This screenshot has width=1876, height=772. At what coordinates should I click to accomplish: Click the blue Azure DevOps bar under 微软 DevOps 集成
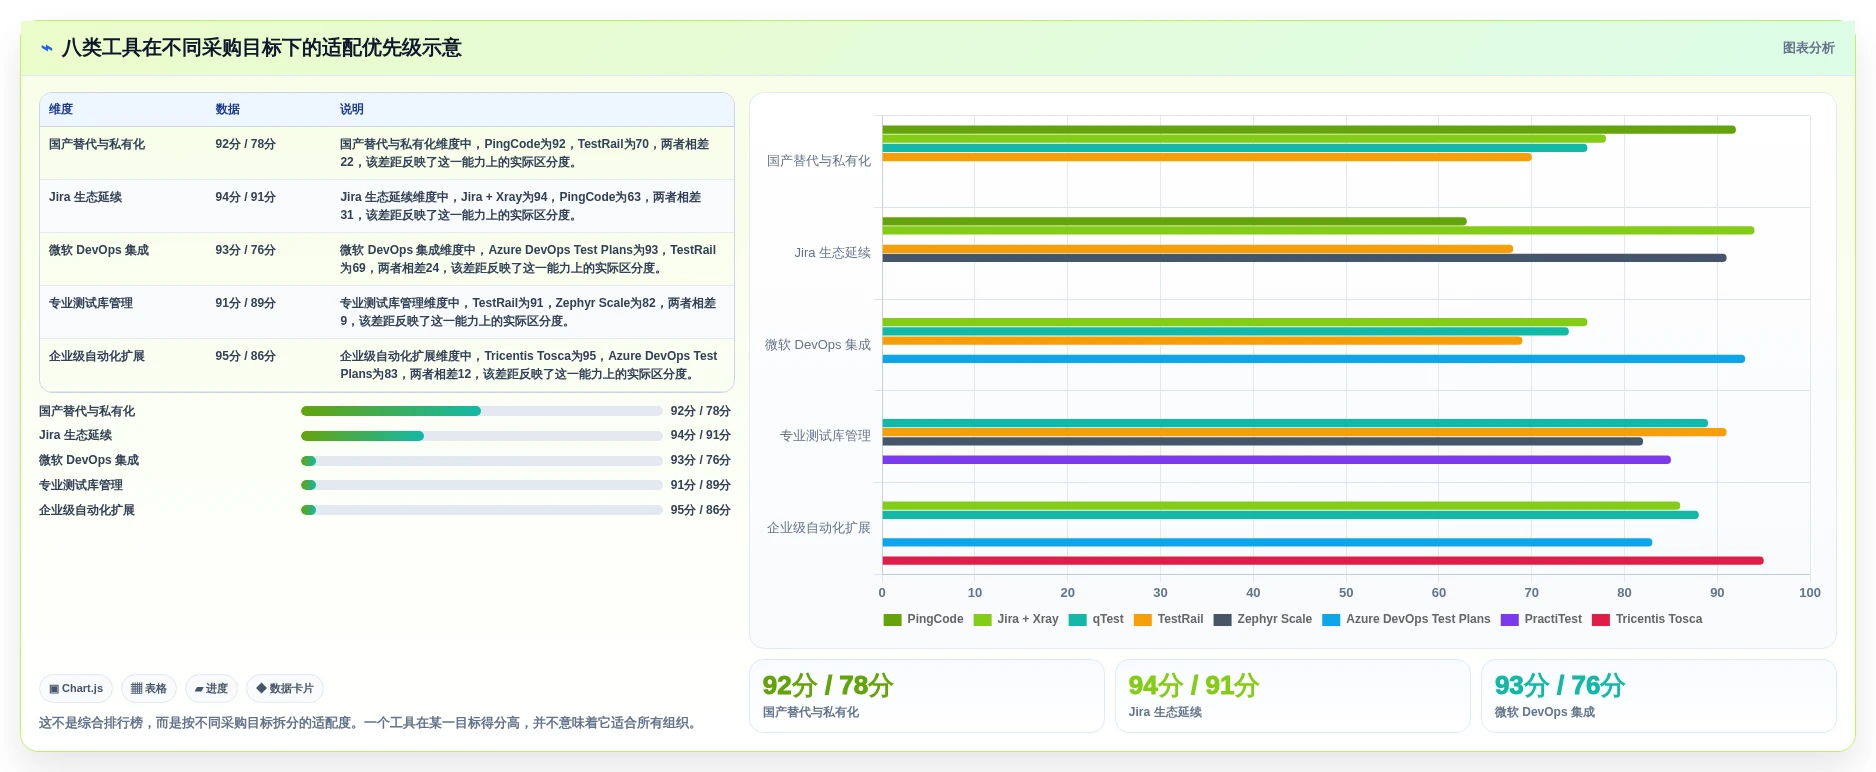tap(1313, 359)
